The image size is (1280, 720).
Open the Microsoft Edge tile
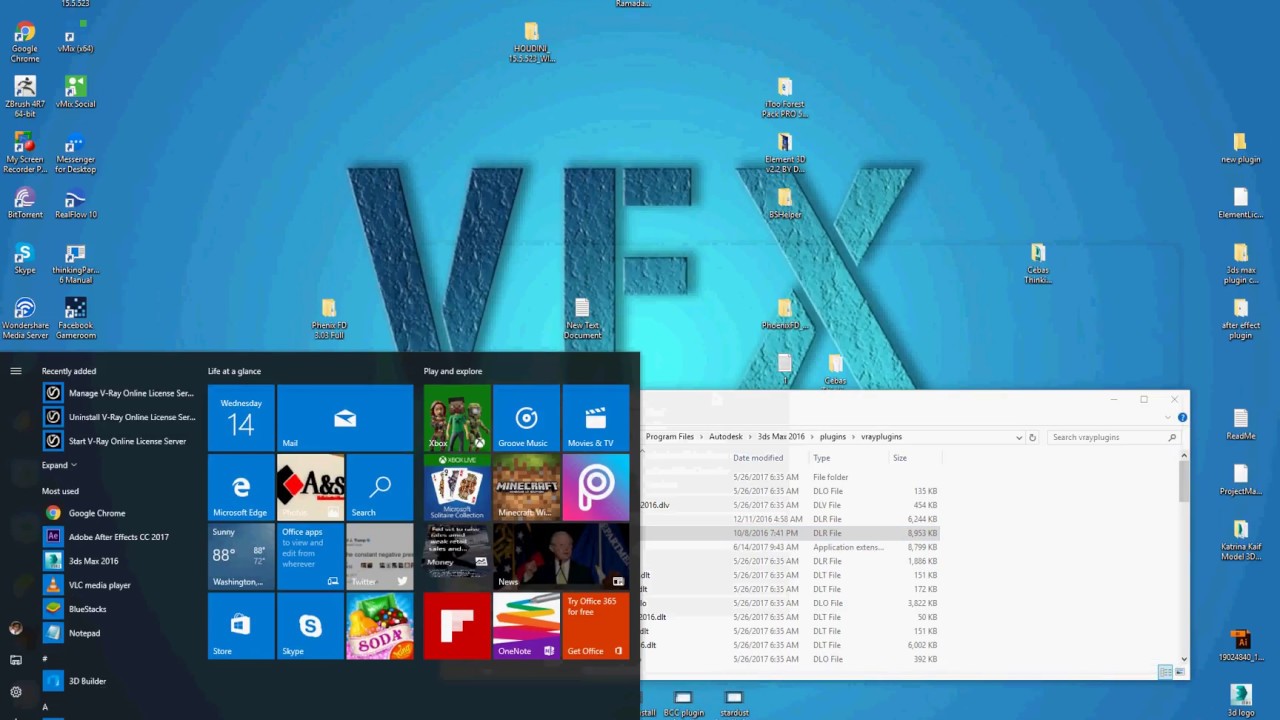pos(241,487)
